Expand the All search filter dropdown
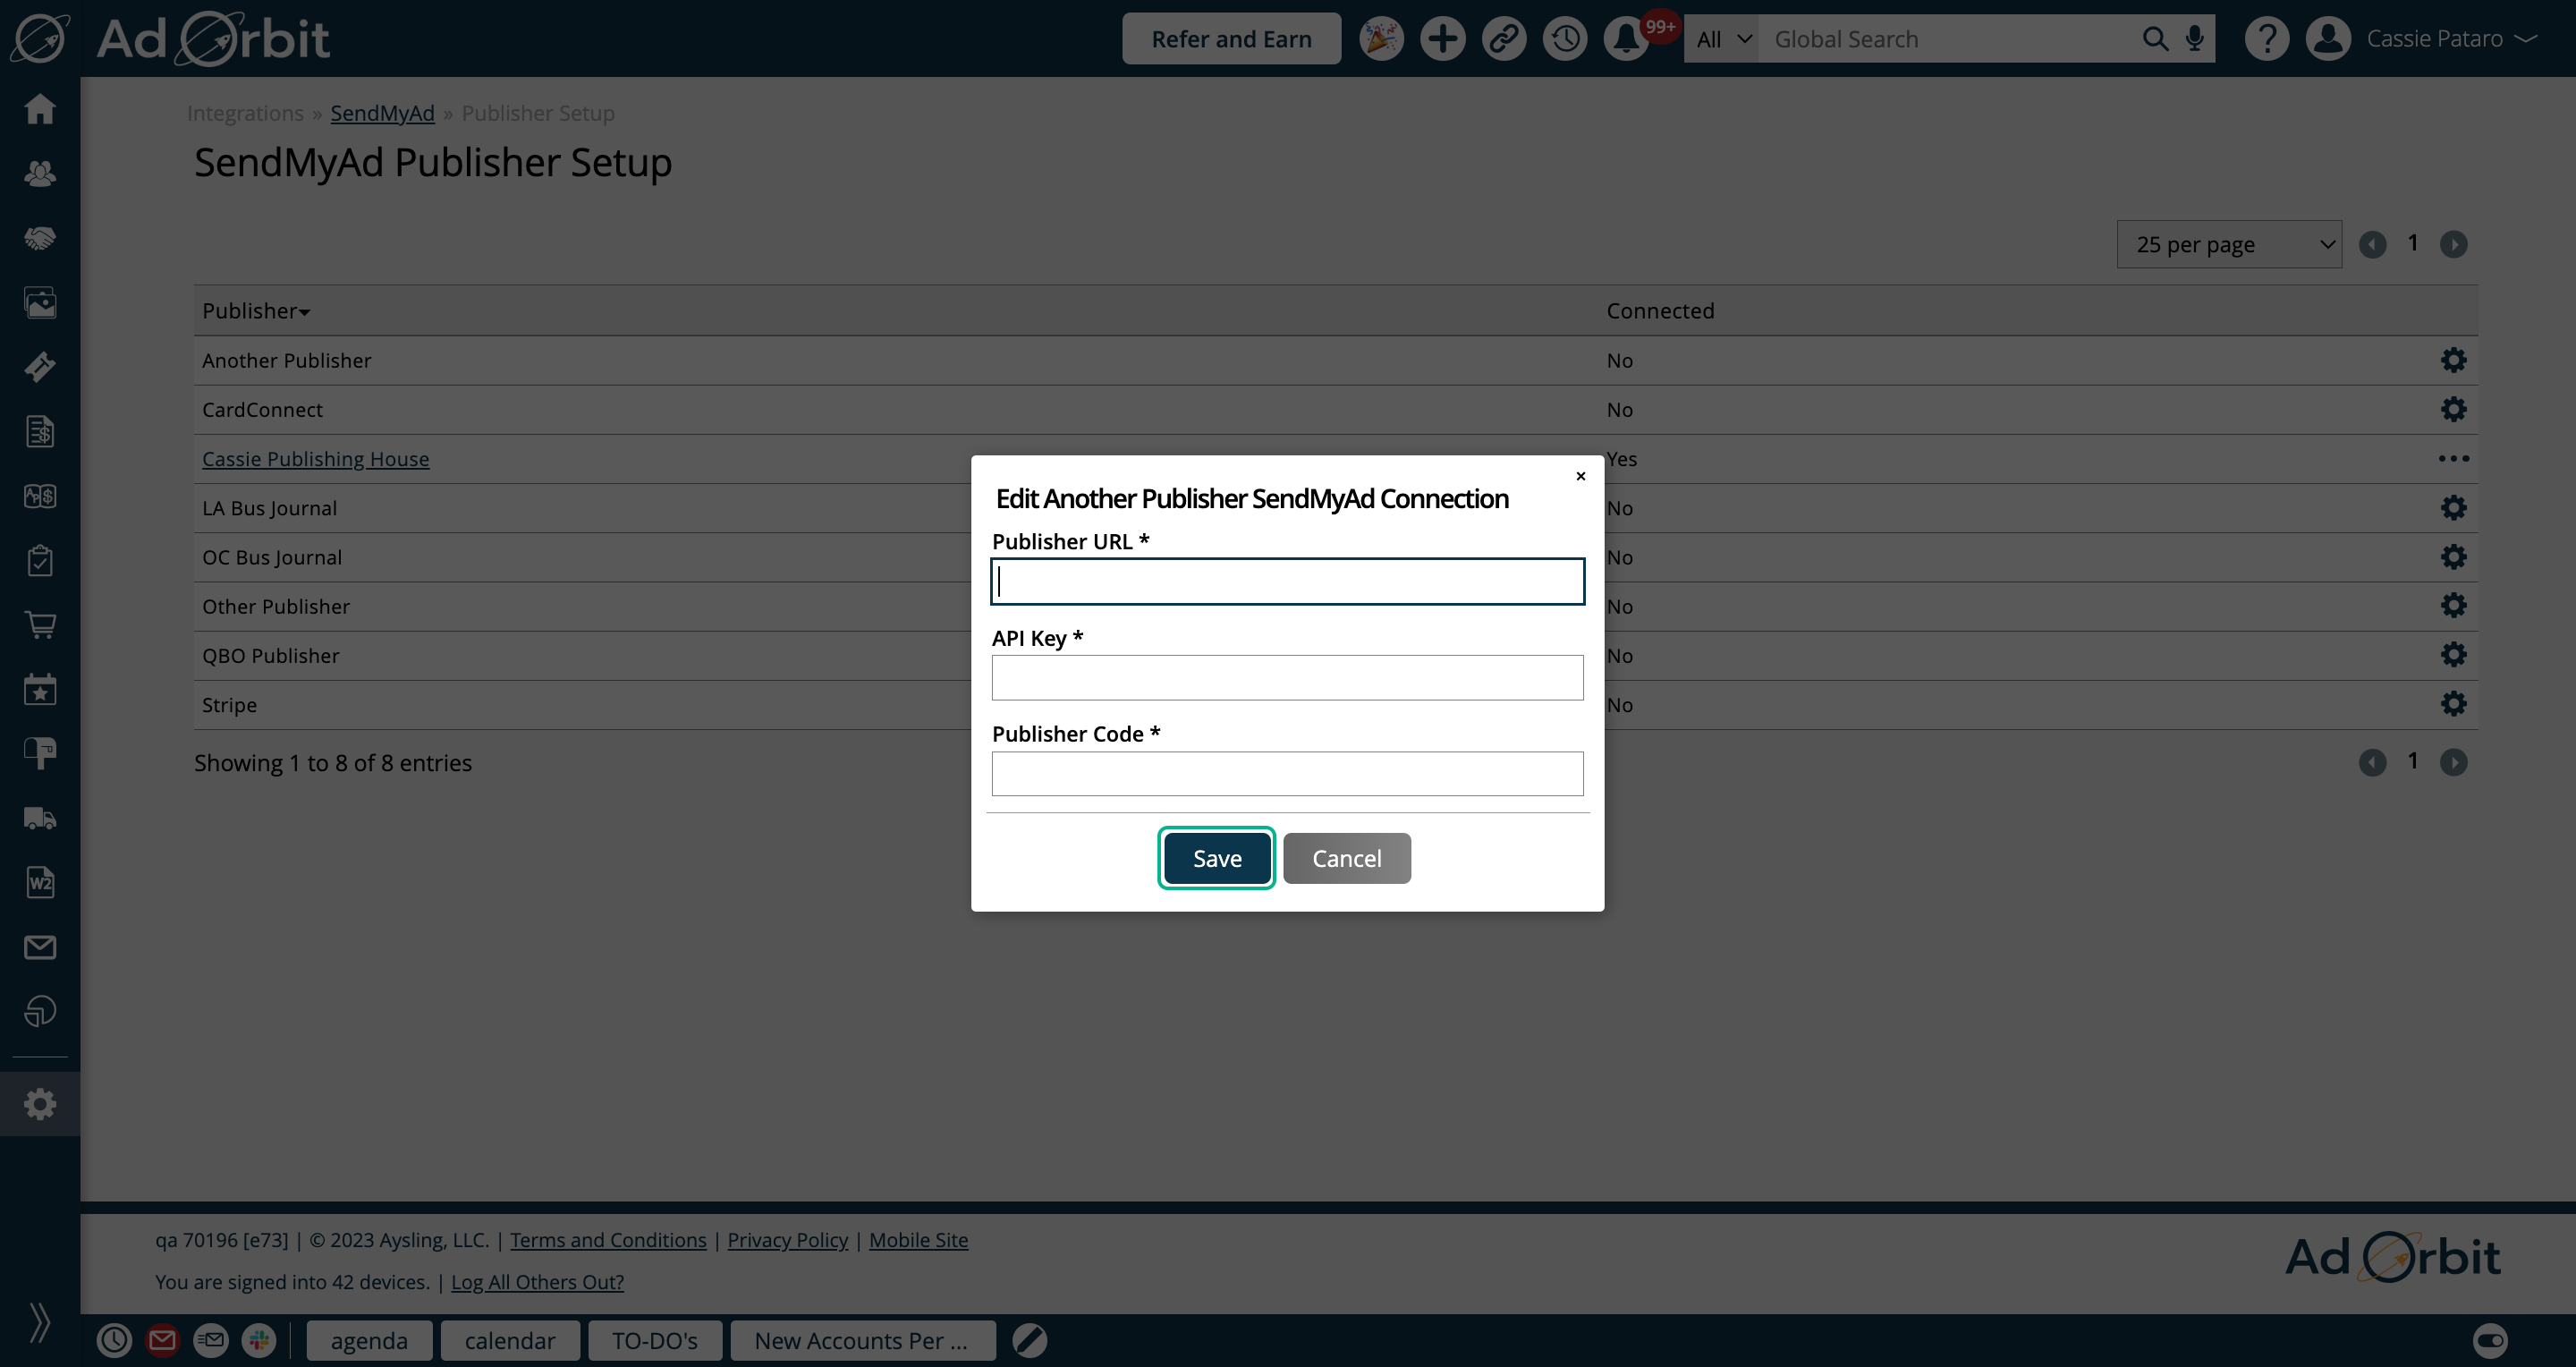This screenshot has width=2576, height=1367. point(1722,39)
